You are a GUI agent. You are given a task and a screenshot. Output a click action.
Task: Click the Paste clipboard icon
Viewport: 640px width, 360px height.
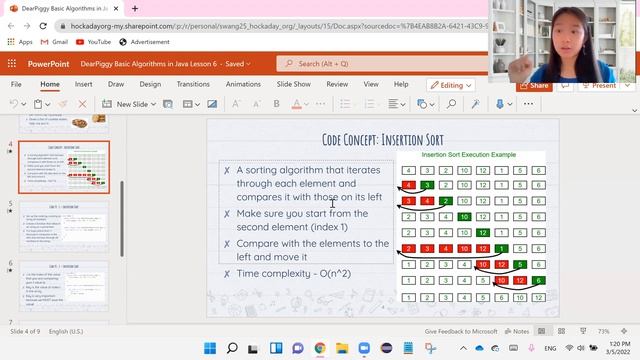38,104
